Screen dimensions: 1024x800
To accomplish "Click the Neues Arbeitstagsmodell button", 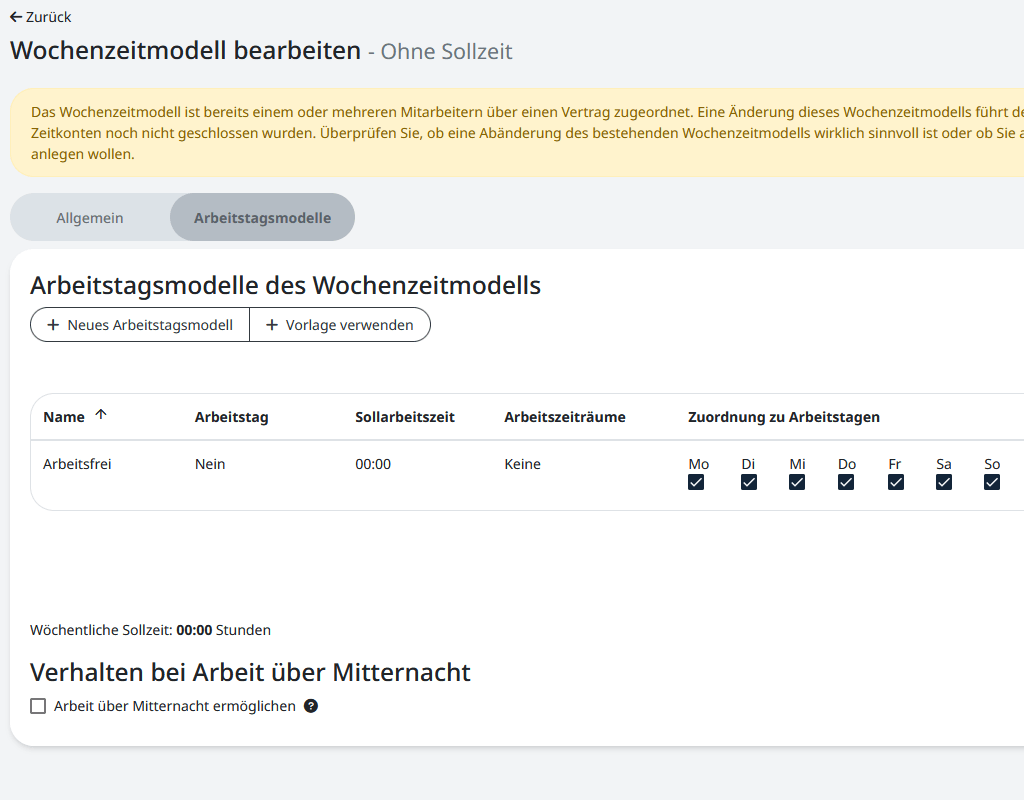I will 140,324.
